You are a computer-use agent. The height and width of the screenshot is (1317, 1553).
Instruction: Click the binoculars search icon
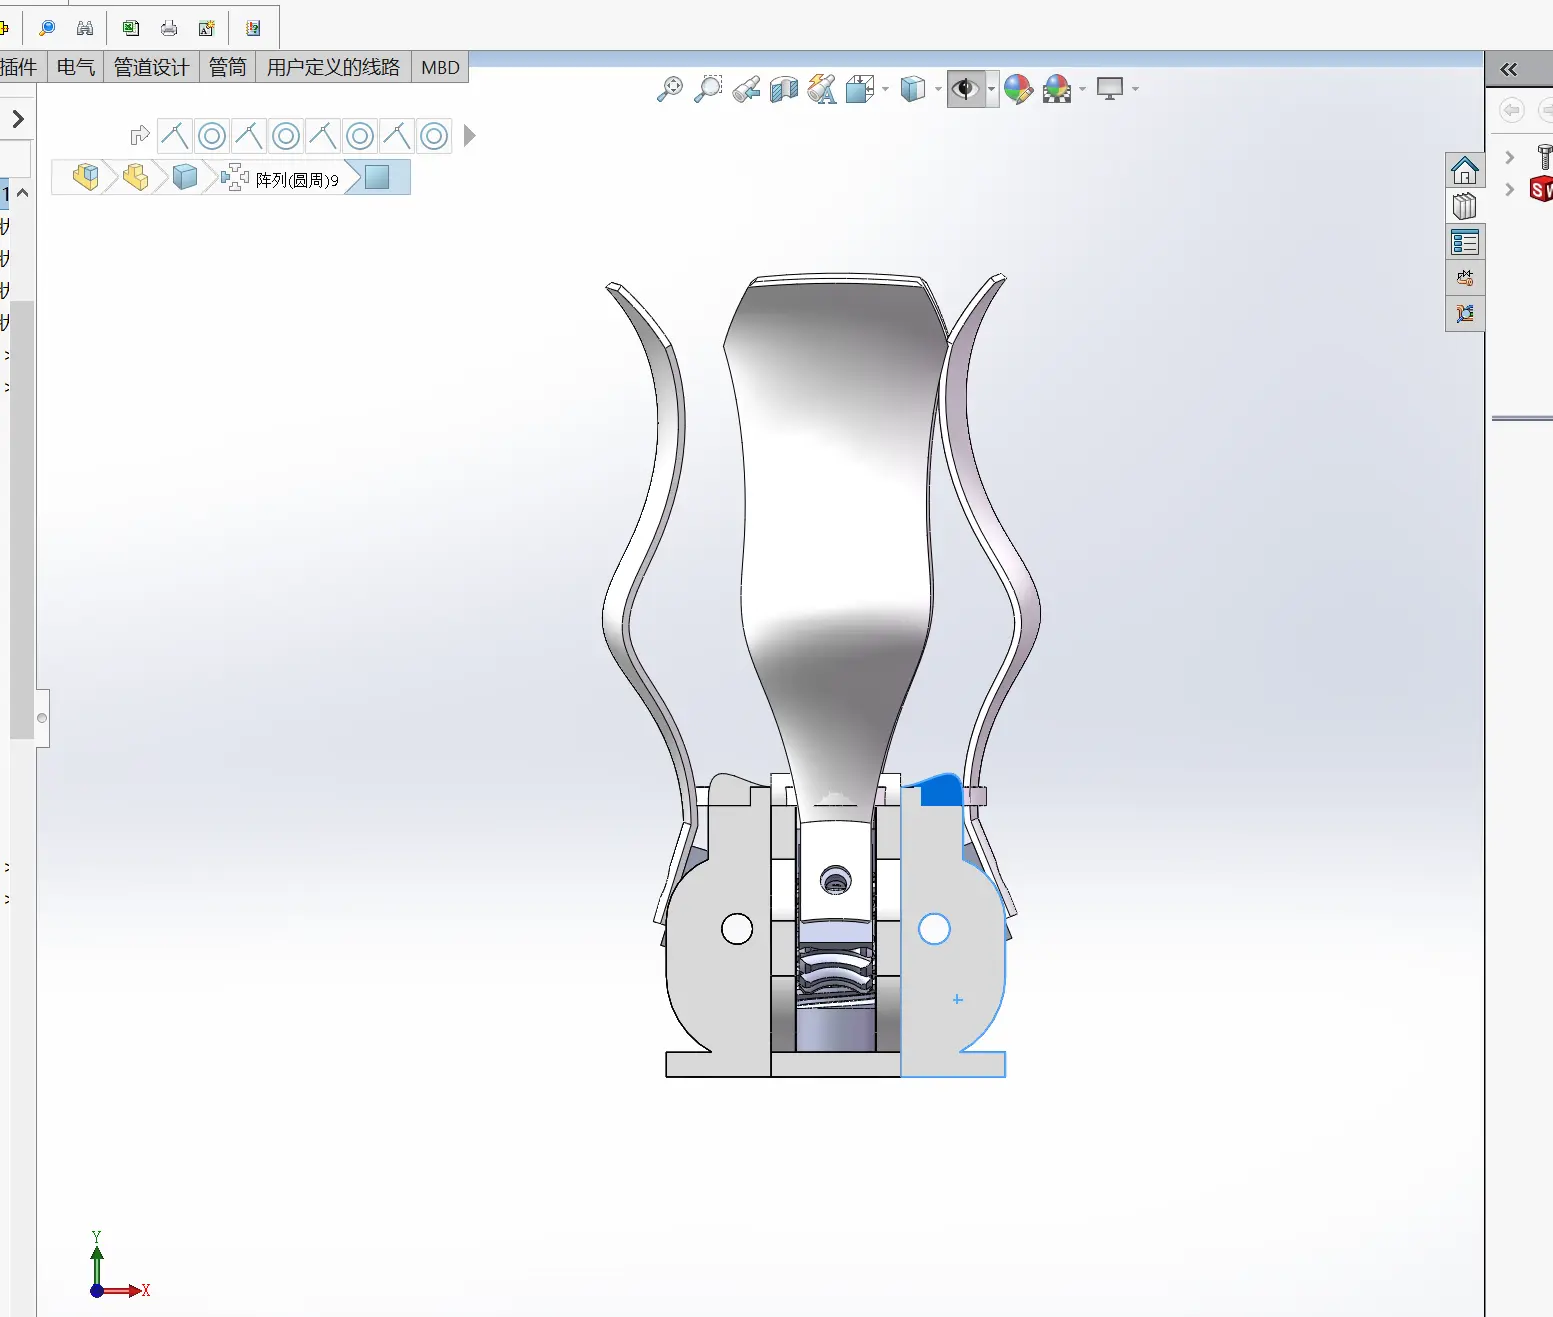coord(85,28)
